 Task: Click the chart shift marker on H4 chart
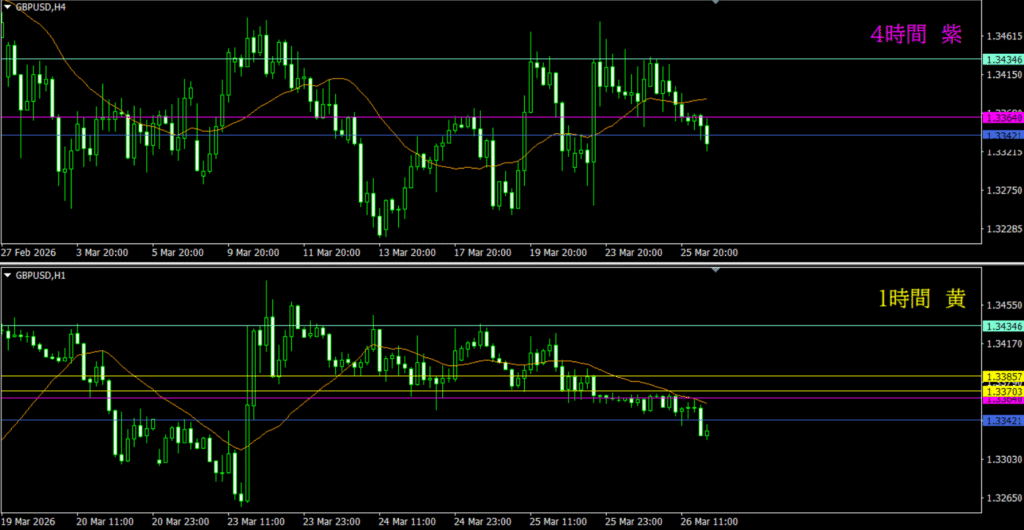click(715, 3)
